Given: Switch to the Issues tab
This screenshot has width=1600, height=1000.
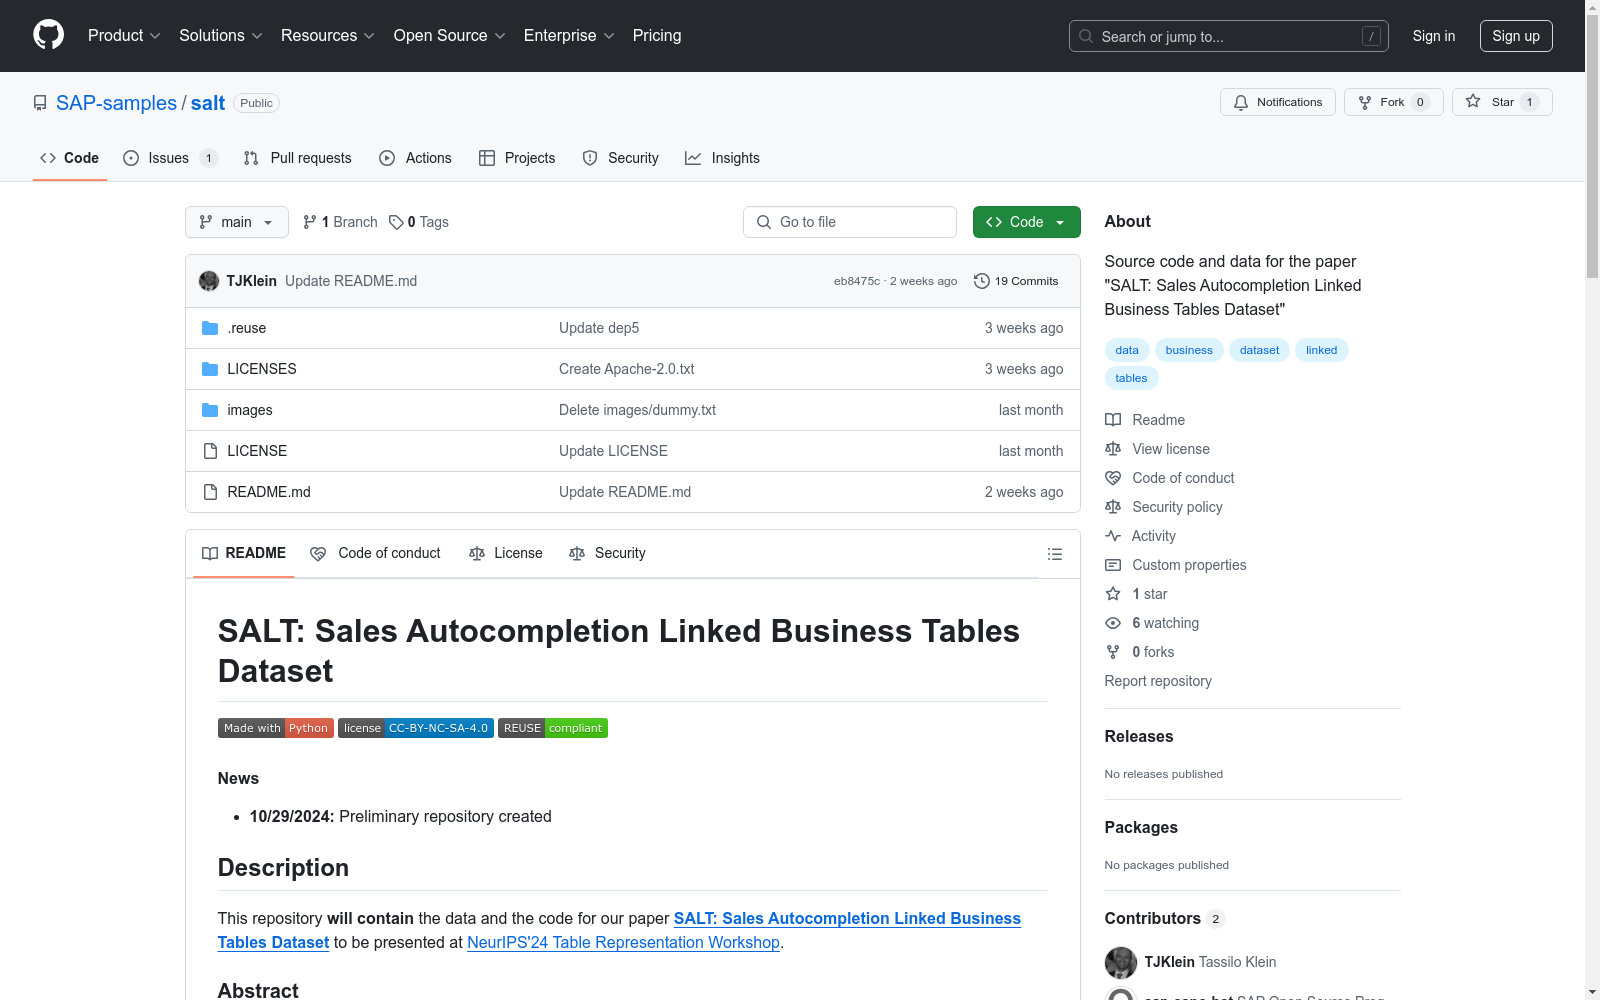Looking at the screenshot, I should 170,158.
